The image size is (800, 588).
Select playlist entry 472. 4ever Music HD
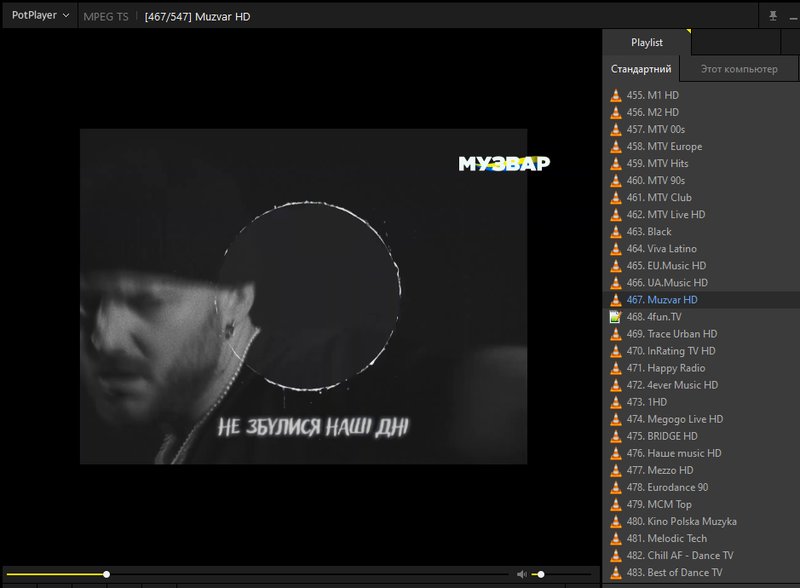701,385
